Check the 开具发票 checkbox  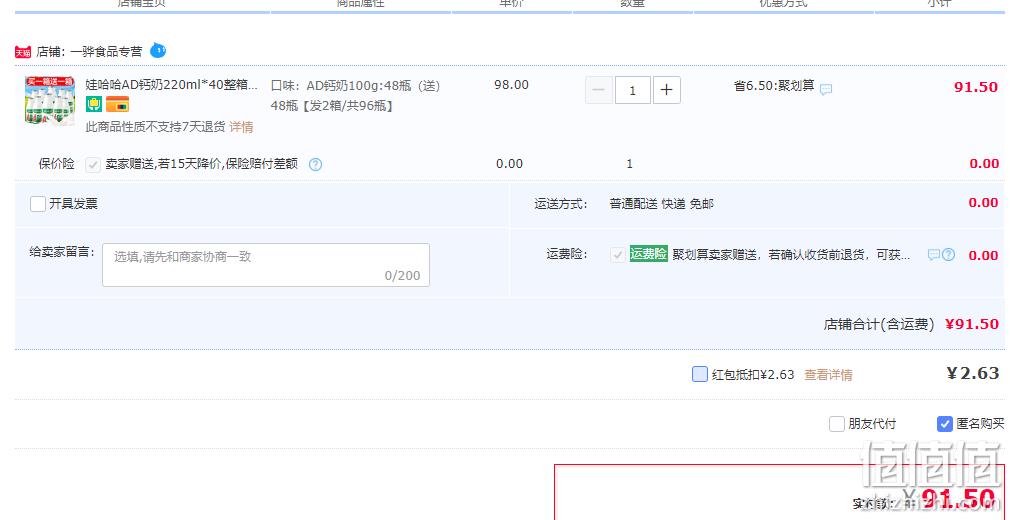[38, 204]
